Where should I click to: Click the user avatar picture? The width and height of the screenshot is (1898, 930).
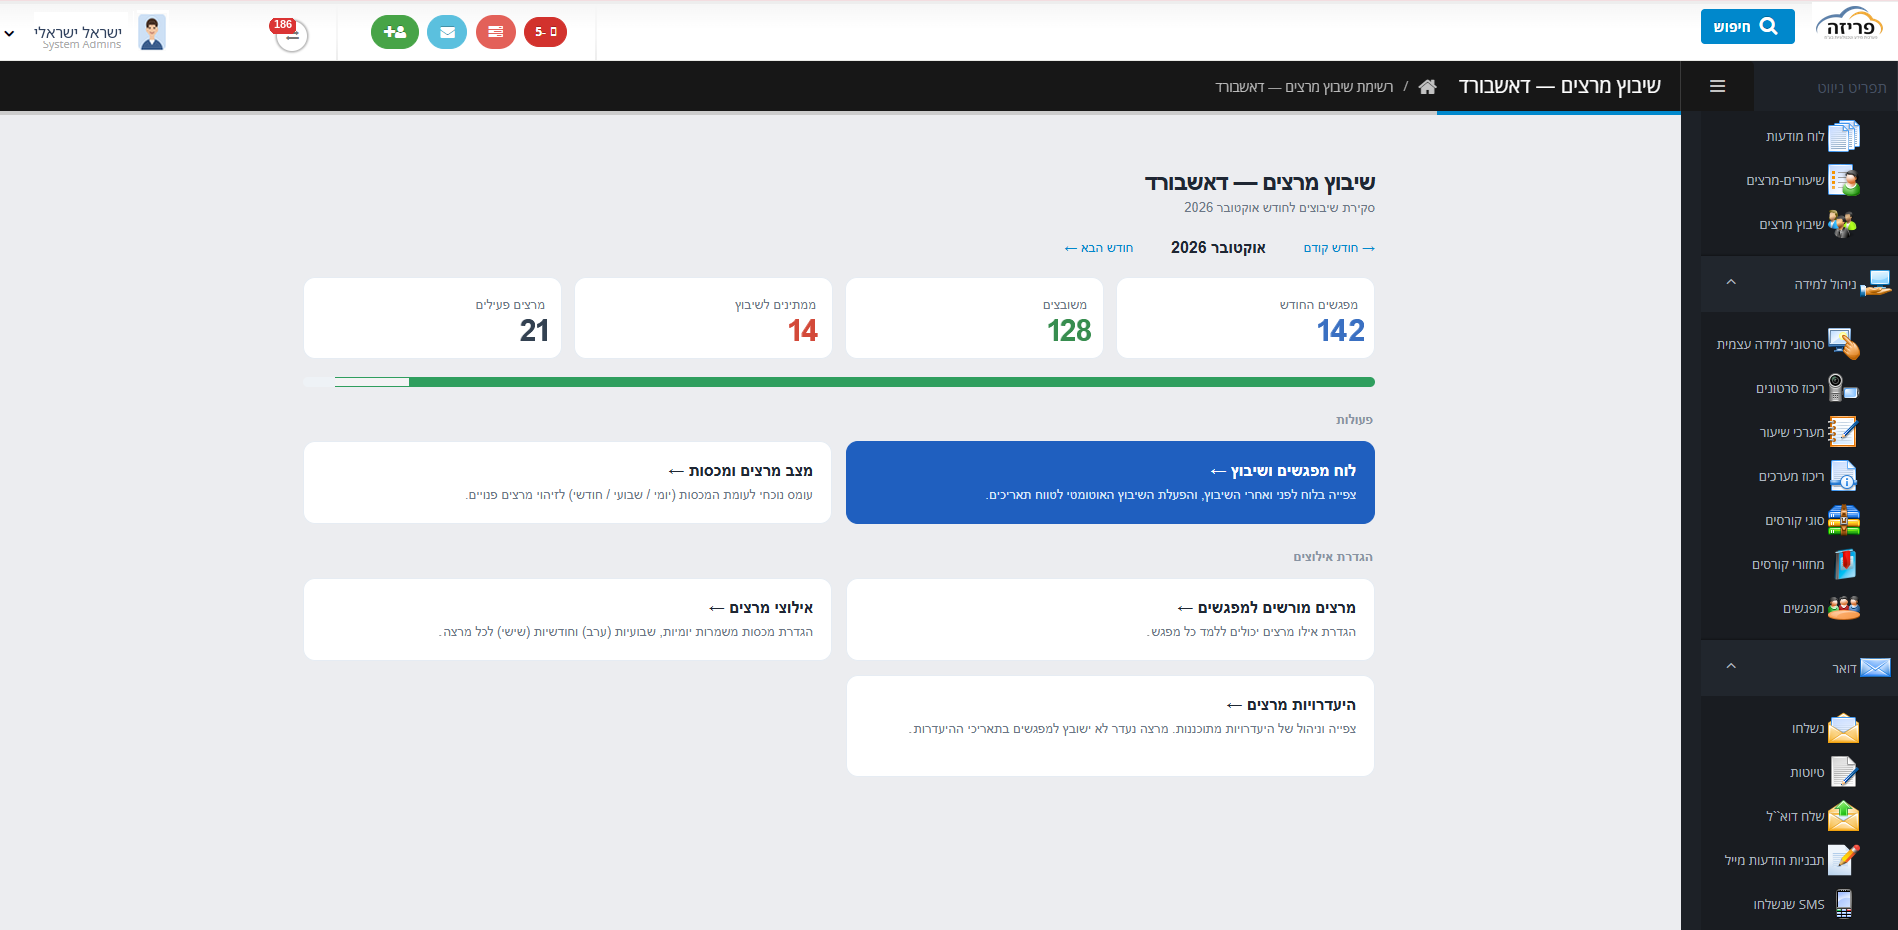152,33
